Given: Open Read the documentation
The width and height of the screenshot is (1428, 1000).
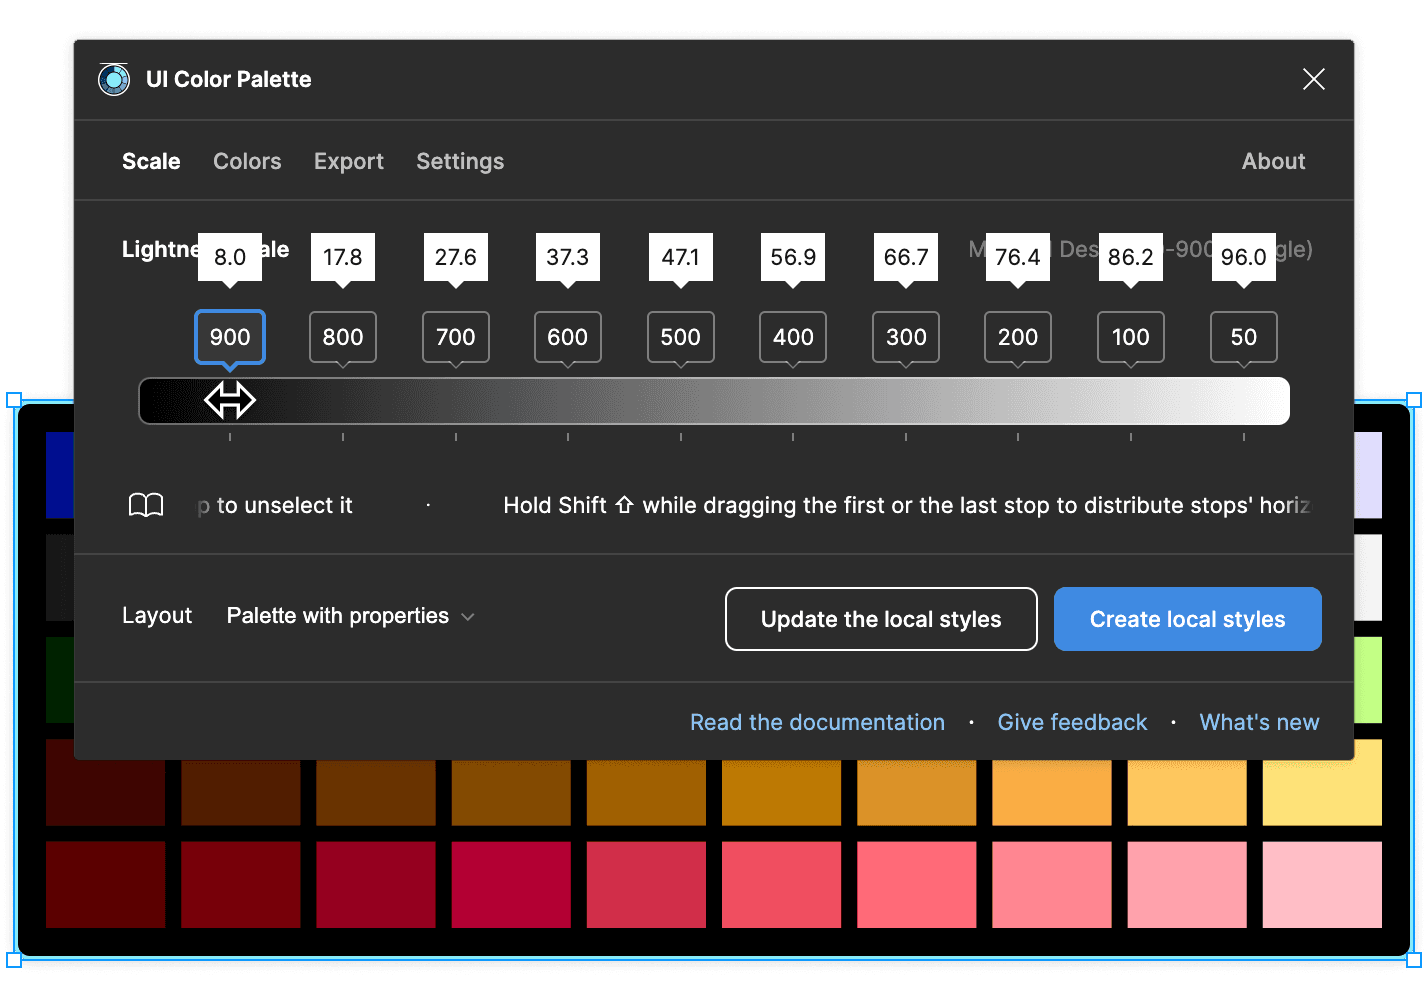Looking at the screenshot, I should [816, 722].
